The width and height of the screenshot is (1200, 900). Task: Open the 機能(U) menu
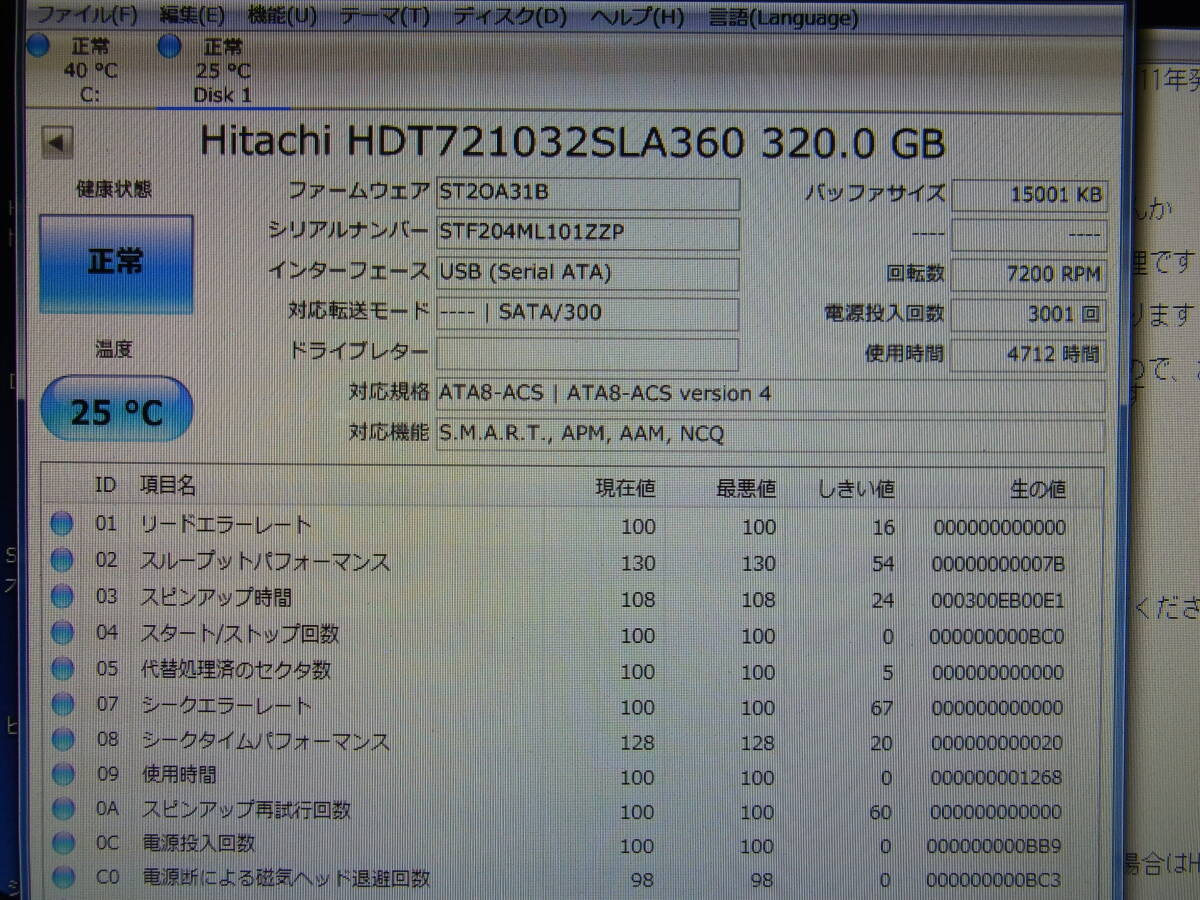tap(281, 15)
